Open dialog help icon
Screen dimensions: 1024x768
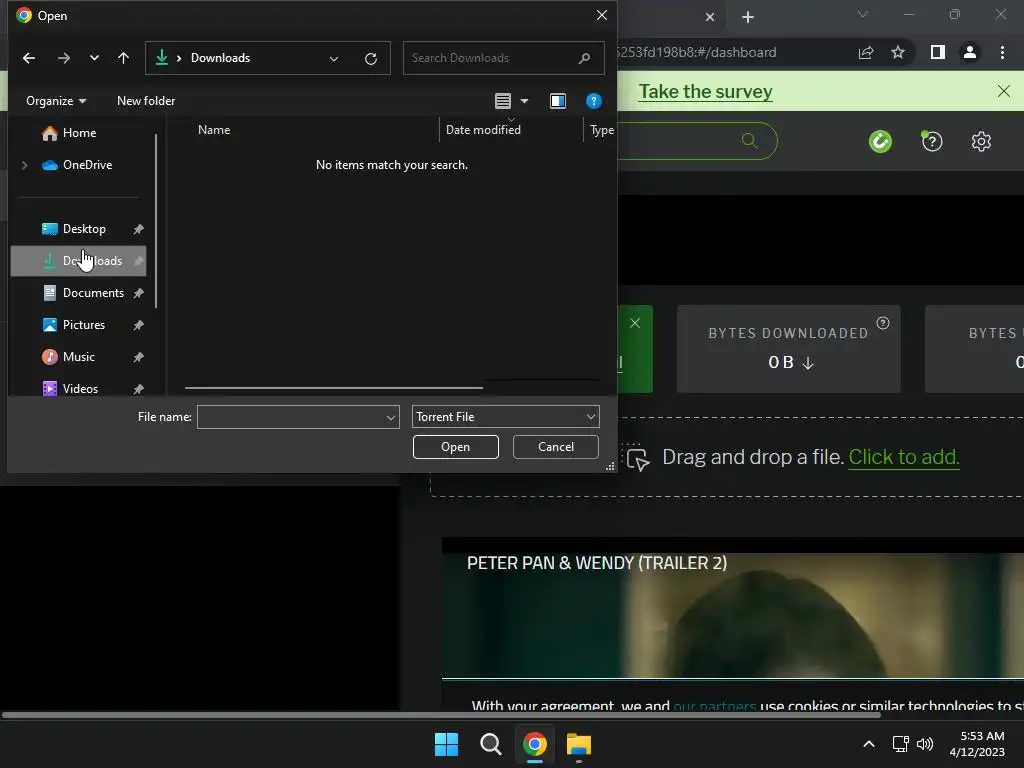point(594,101)
